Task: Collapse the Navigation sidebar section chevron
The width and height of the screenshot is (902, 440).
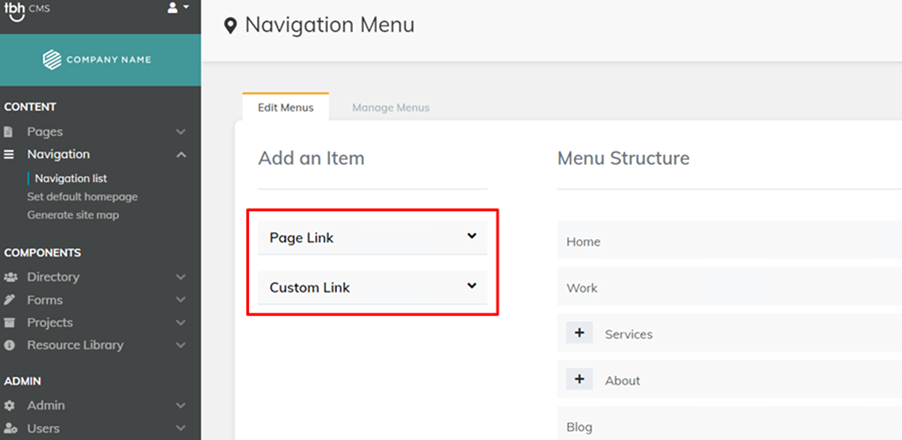Action: point(181,155)
